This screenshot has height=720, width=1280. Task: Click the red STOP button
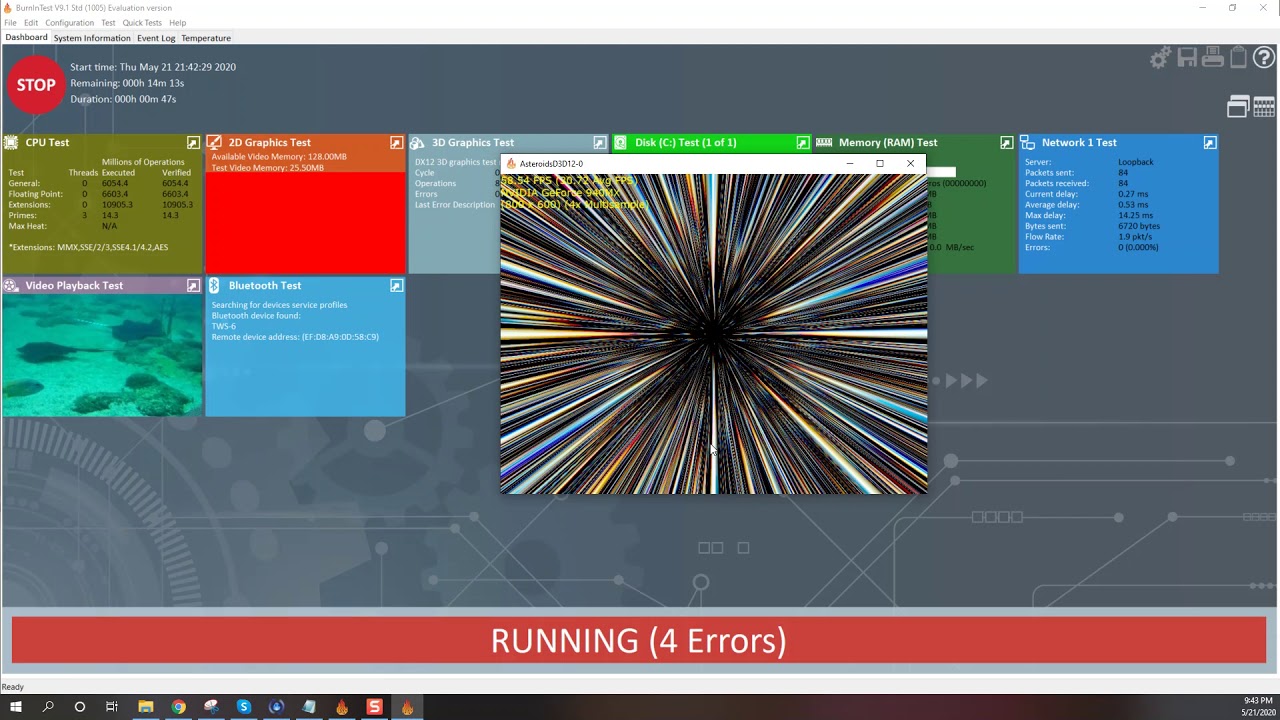pyautogui.click(x=36, y=85)
